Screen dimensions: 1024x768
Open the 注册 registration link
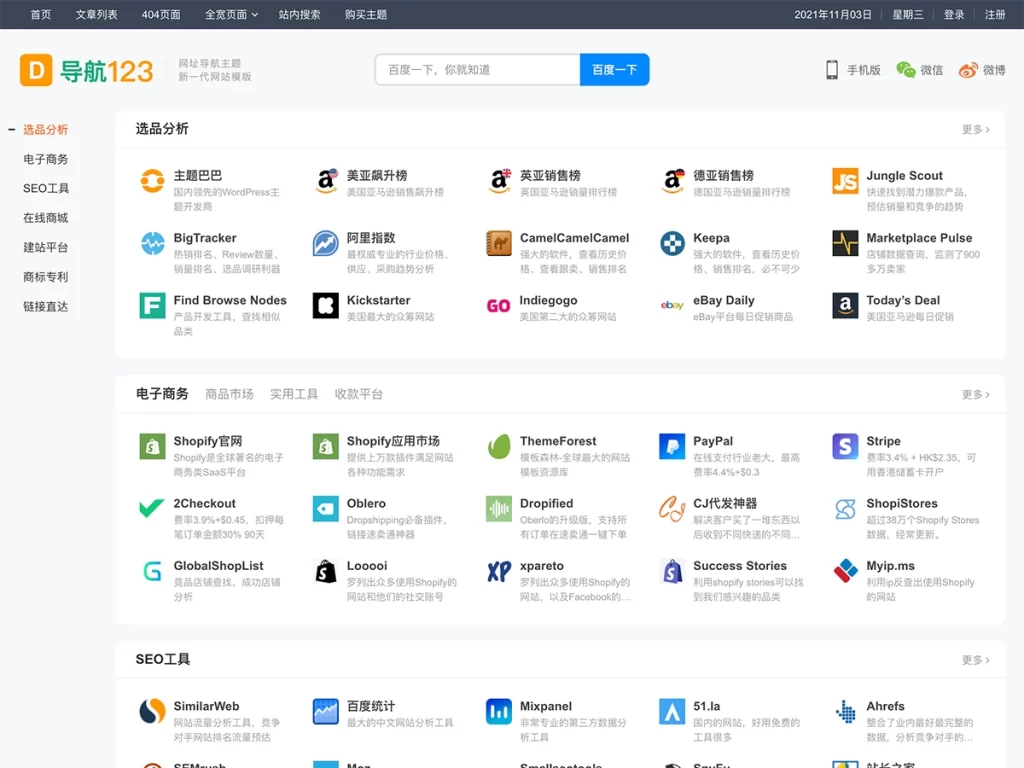click(994, 15)
